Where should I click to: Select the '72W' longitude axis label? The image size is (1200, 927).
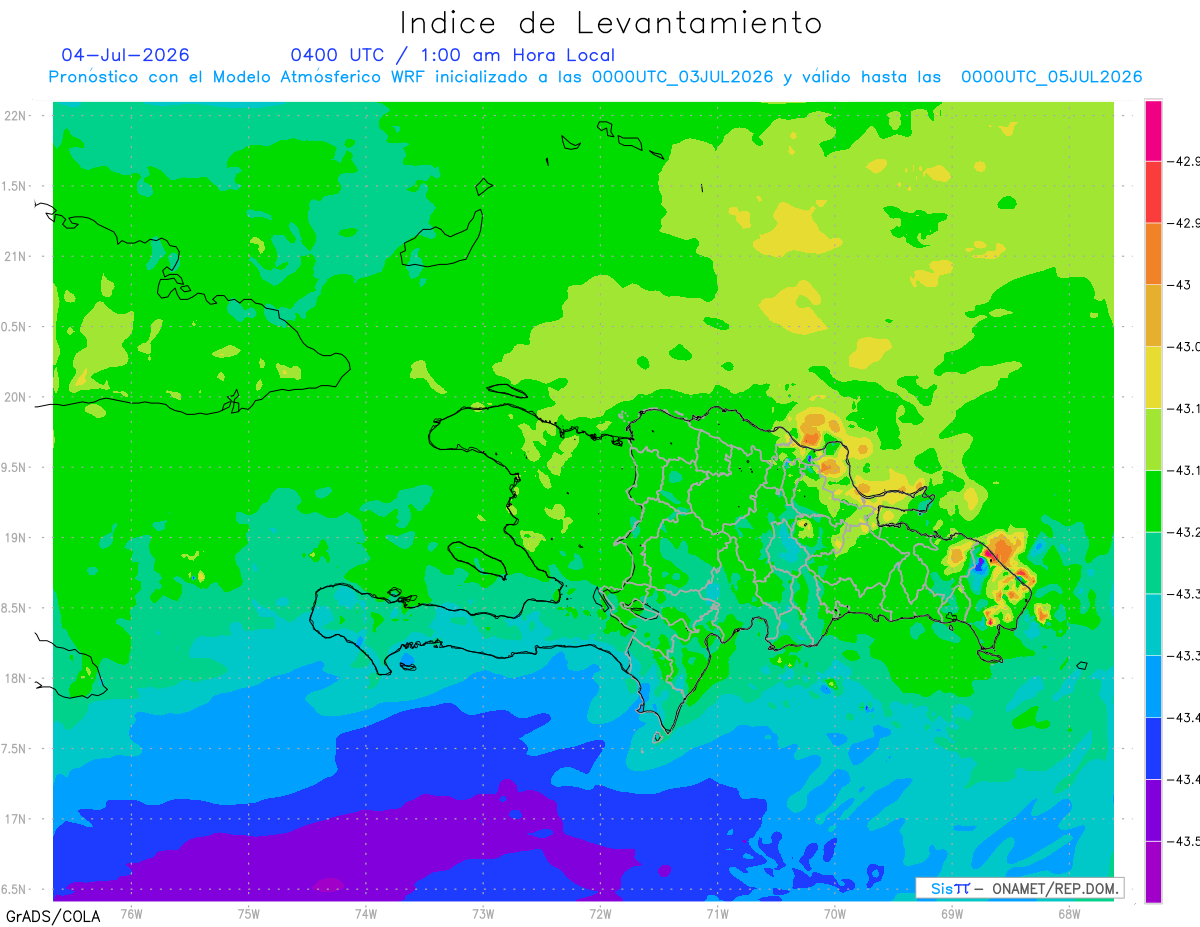point(600,913)
